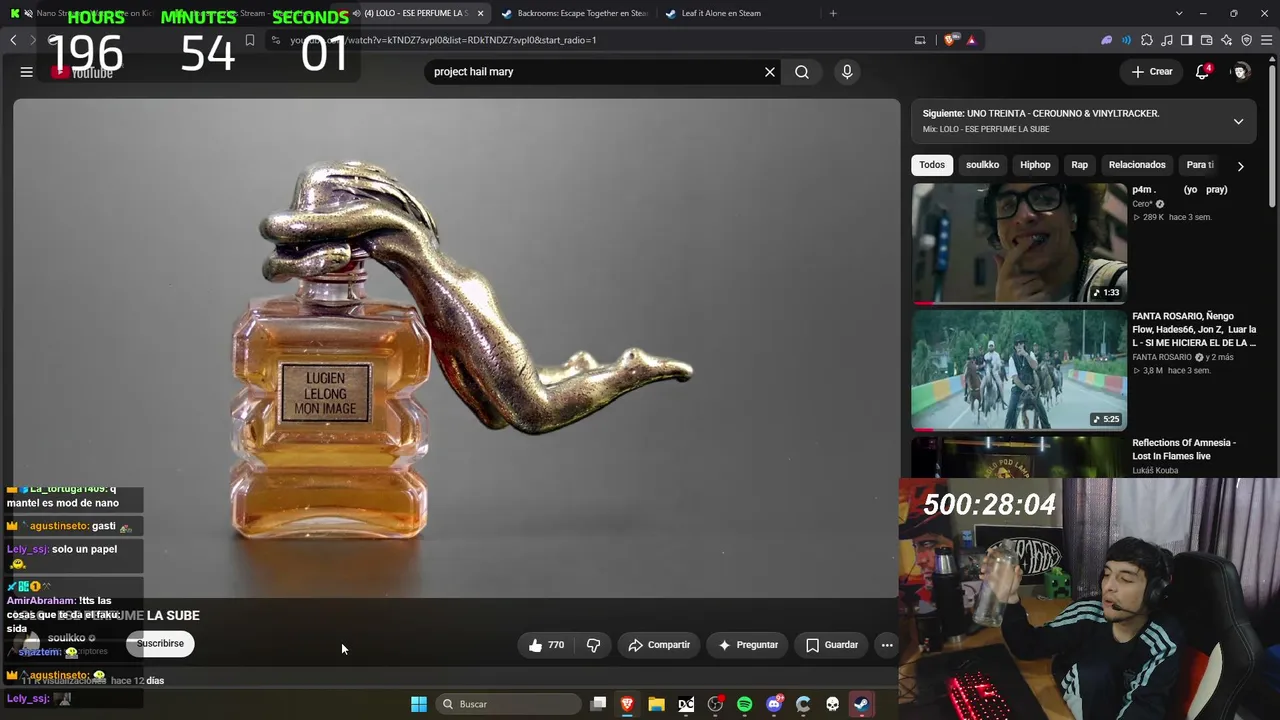
Task: Share the video via Compartir
Action: [659, 645]
